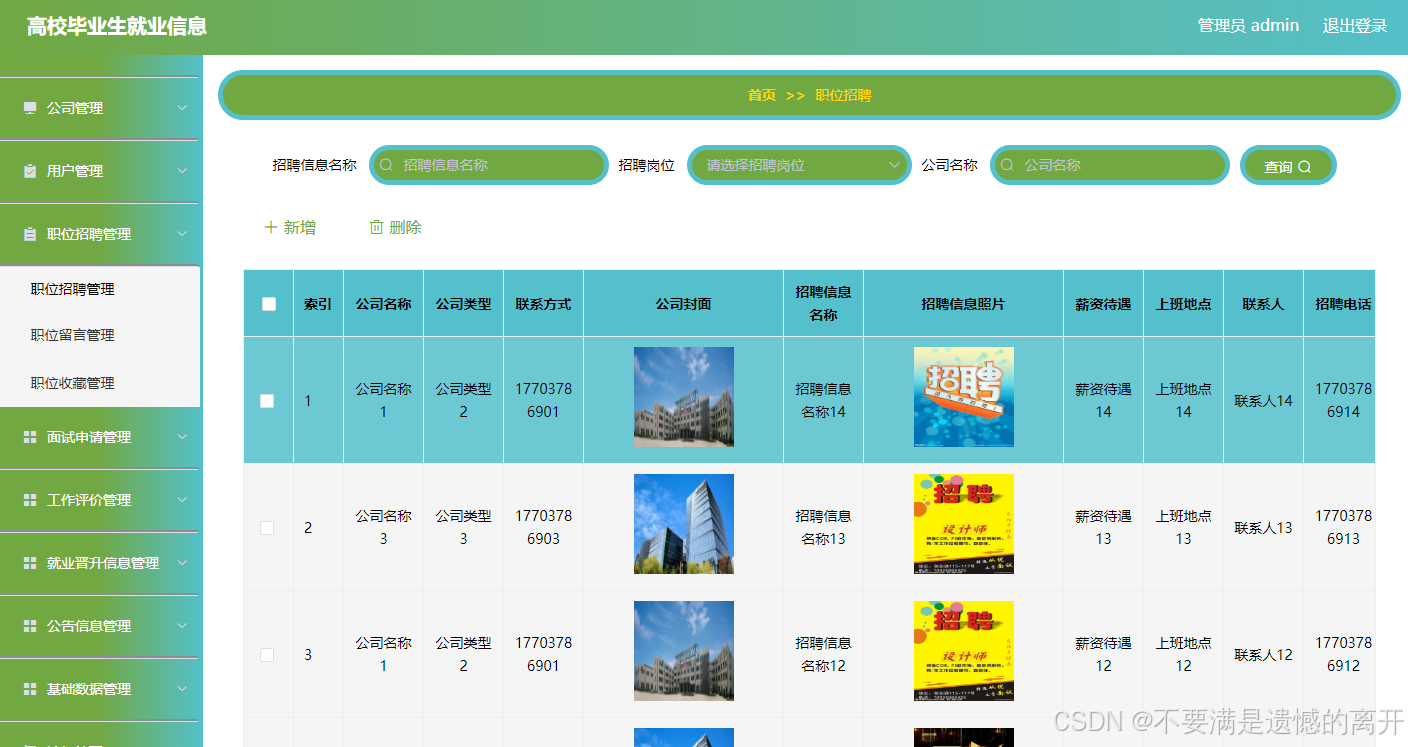This screenshot has width=1408, height=747.
Task: Expand the 工作评价管理 menu chevron
Action: tap(182, 500)
